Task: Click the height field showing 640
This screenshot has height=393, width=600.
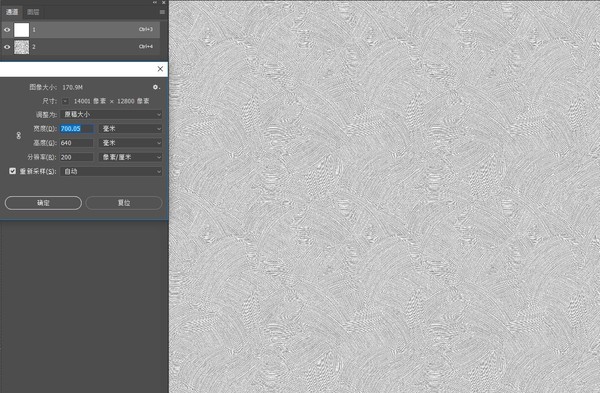Action: (76, 143)
